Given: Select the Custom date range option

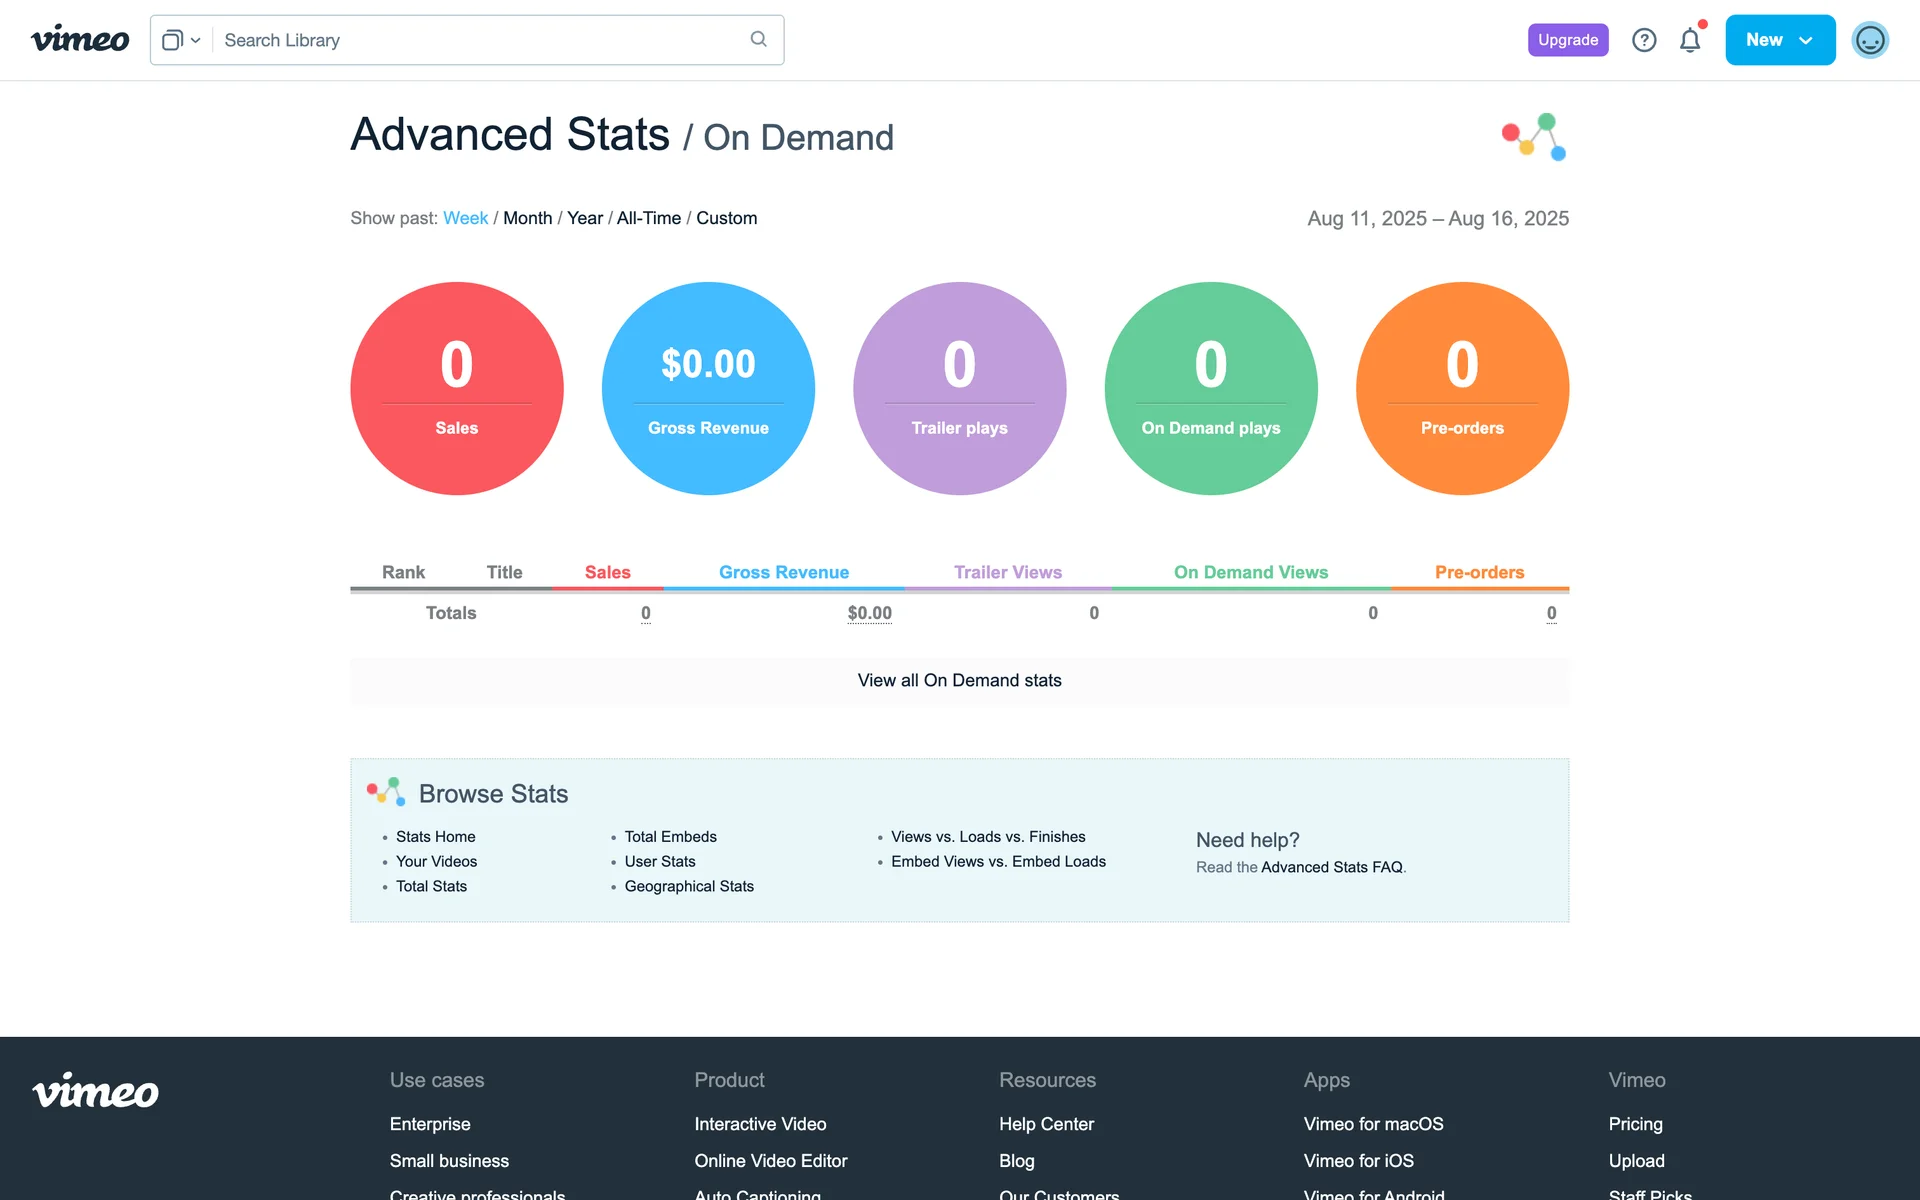Looking at the screenshot, I should [726, 218].
